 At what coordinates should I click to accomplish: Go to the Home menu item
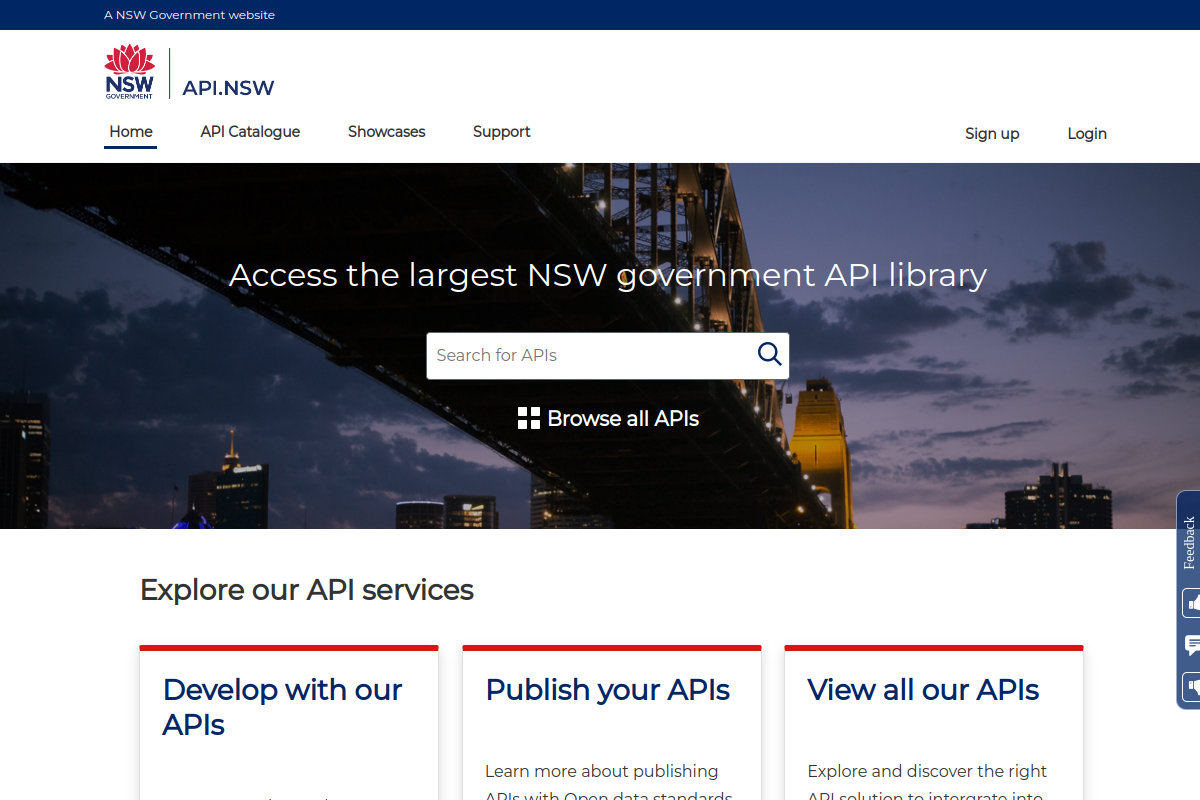[x=131, y=132]
